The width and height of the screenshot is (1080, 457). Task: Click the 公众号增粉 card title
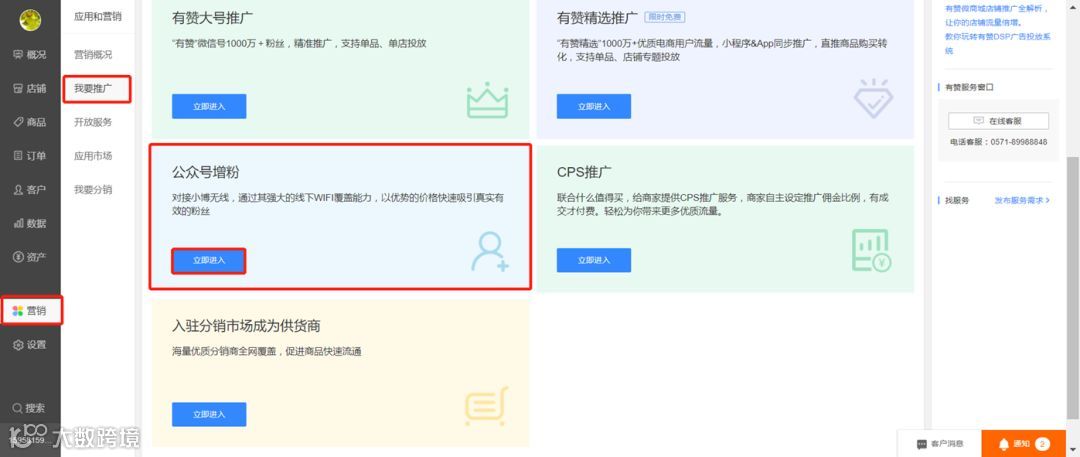pos(206,172)
